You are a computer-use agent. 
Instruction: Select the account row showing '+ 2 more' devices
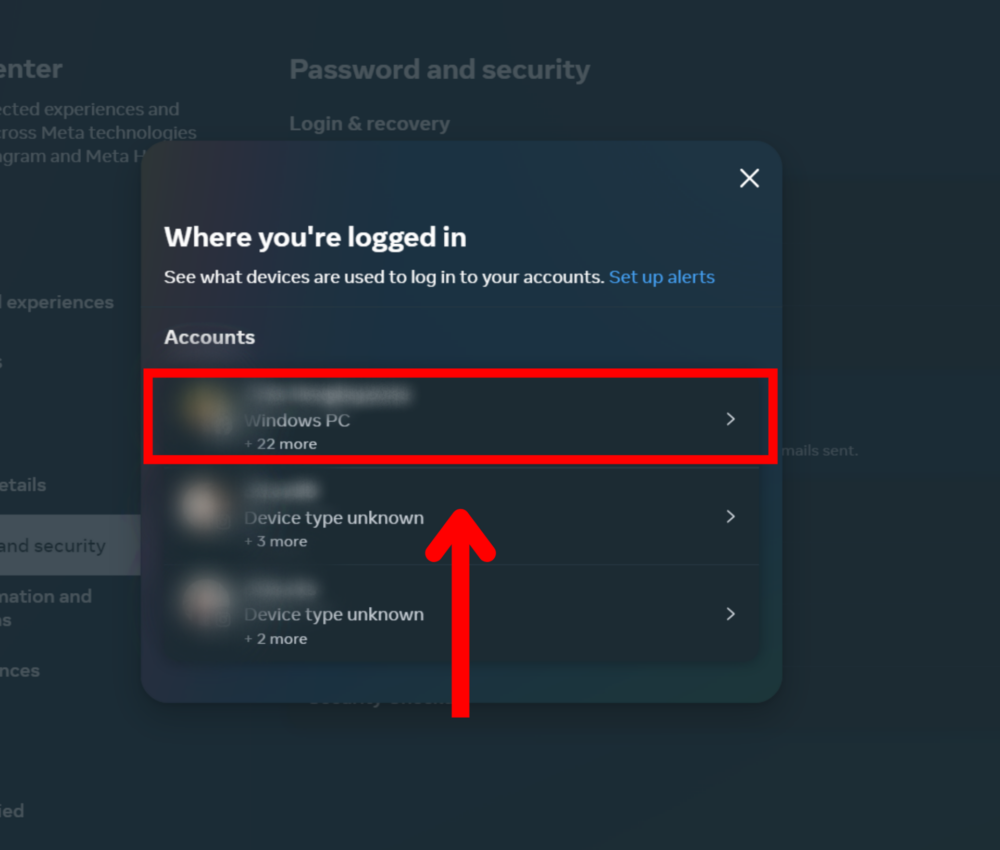pyautogui.click(x=460, y=613)
